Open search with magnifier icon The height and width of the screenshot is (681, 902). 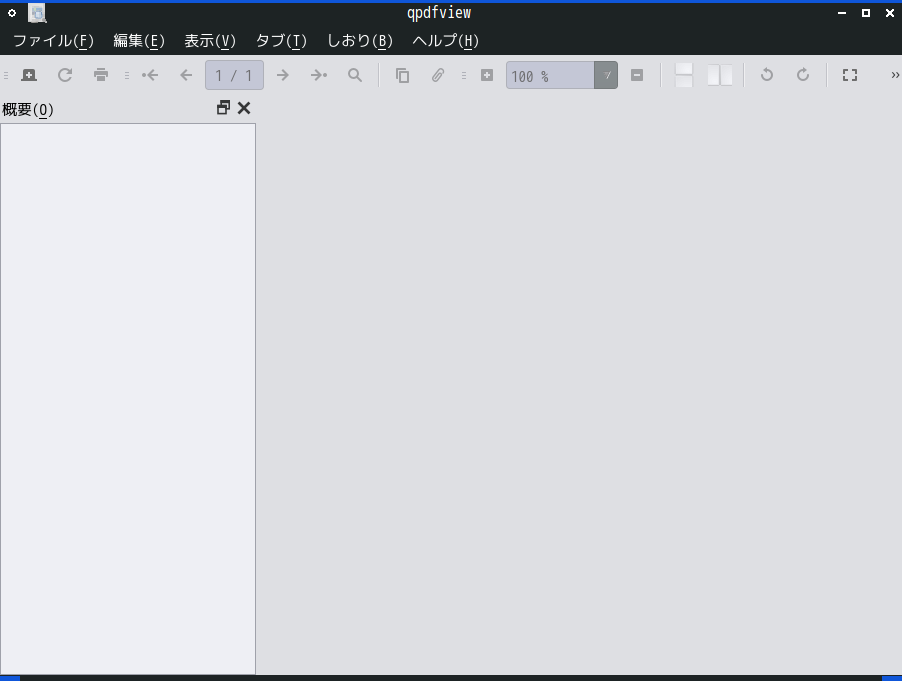click(355, 75)
